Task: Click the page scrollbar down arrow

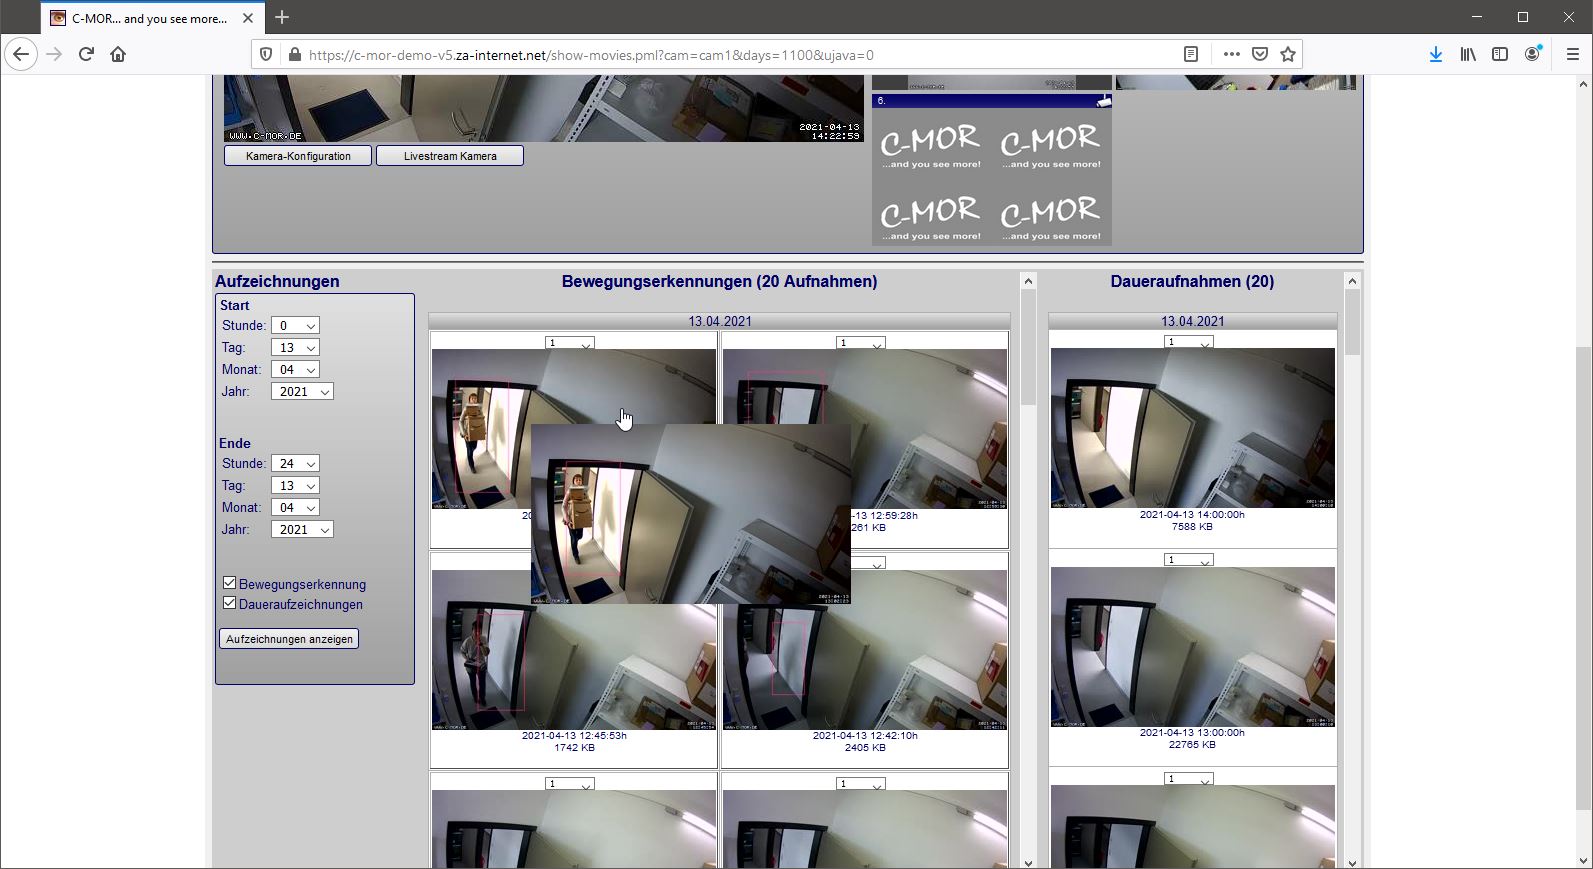Action: (1583, 859)
